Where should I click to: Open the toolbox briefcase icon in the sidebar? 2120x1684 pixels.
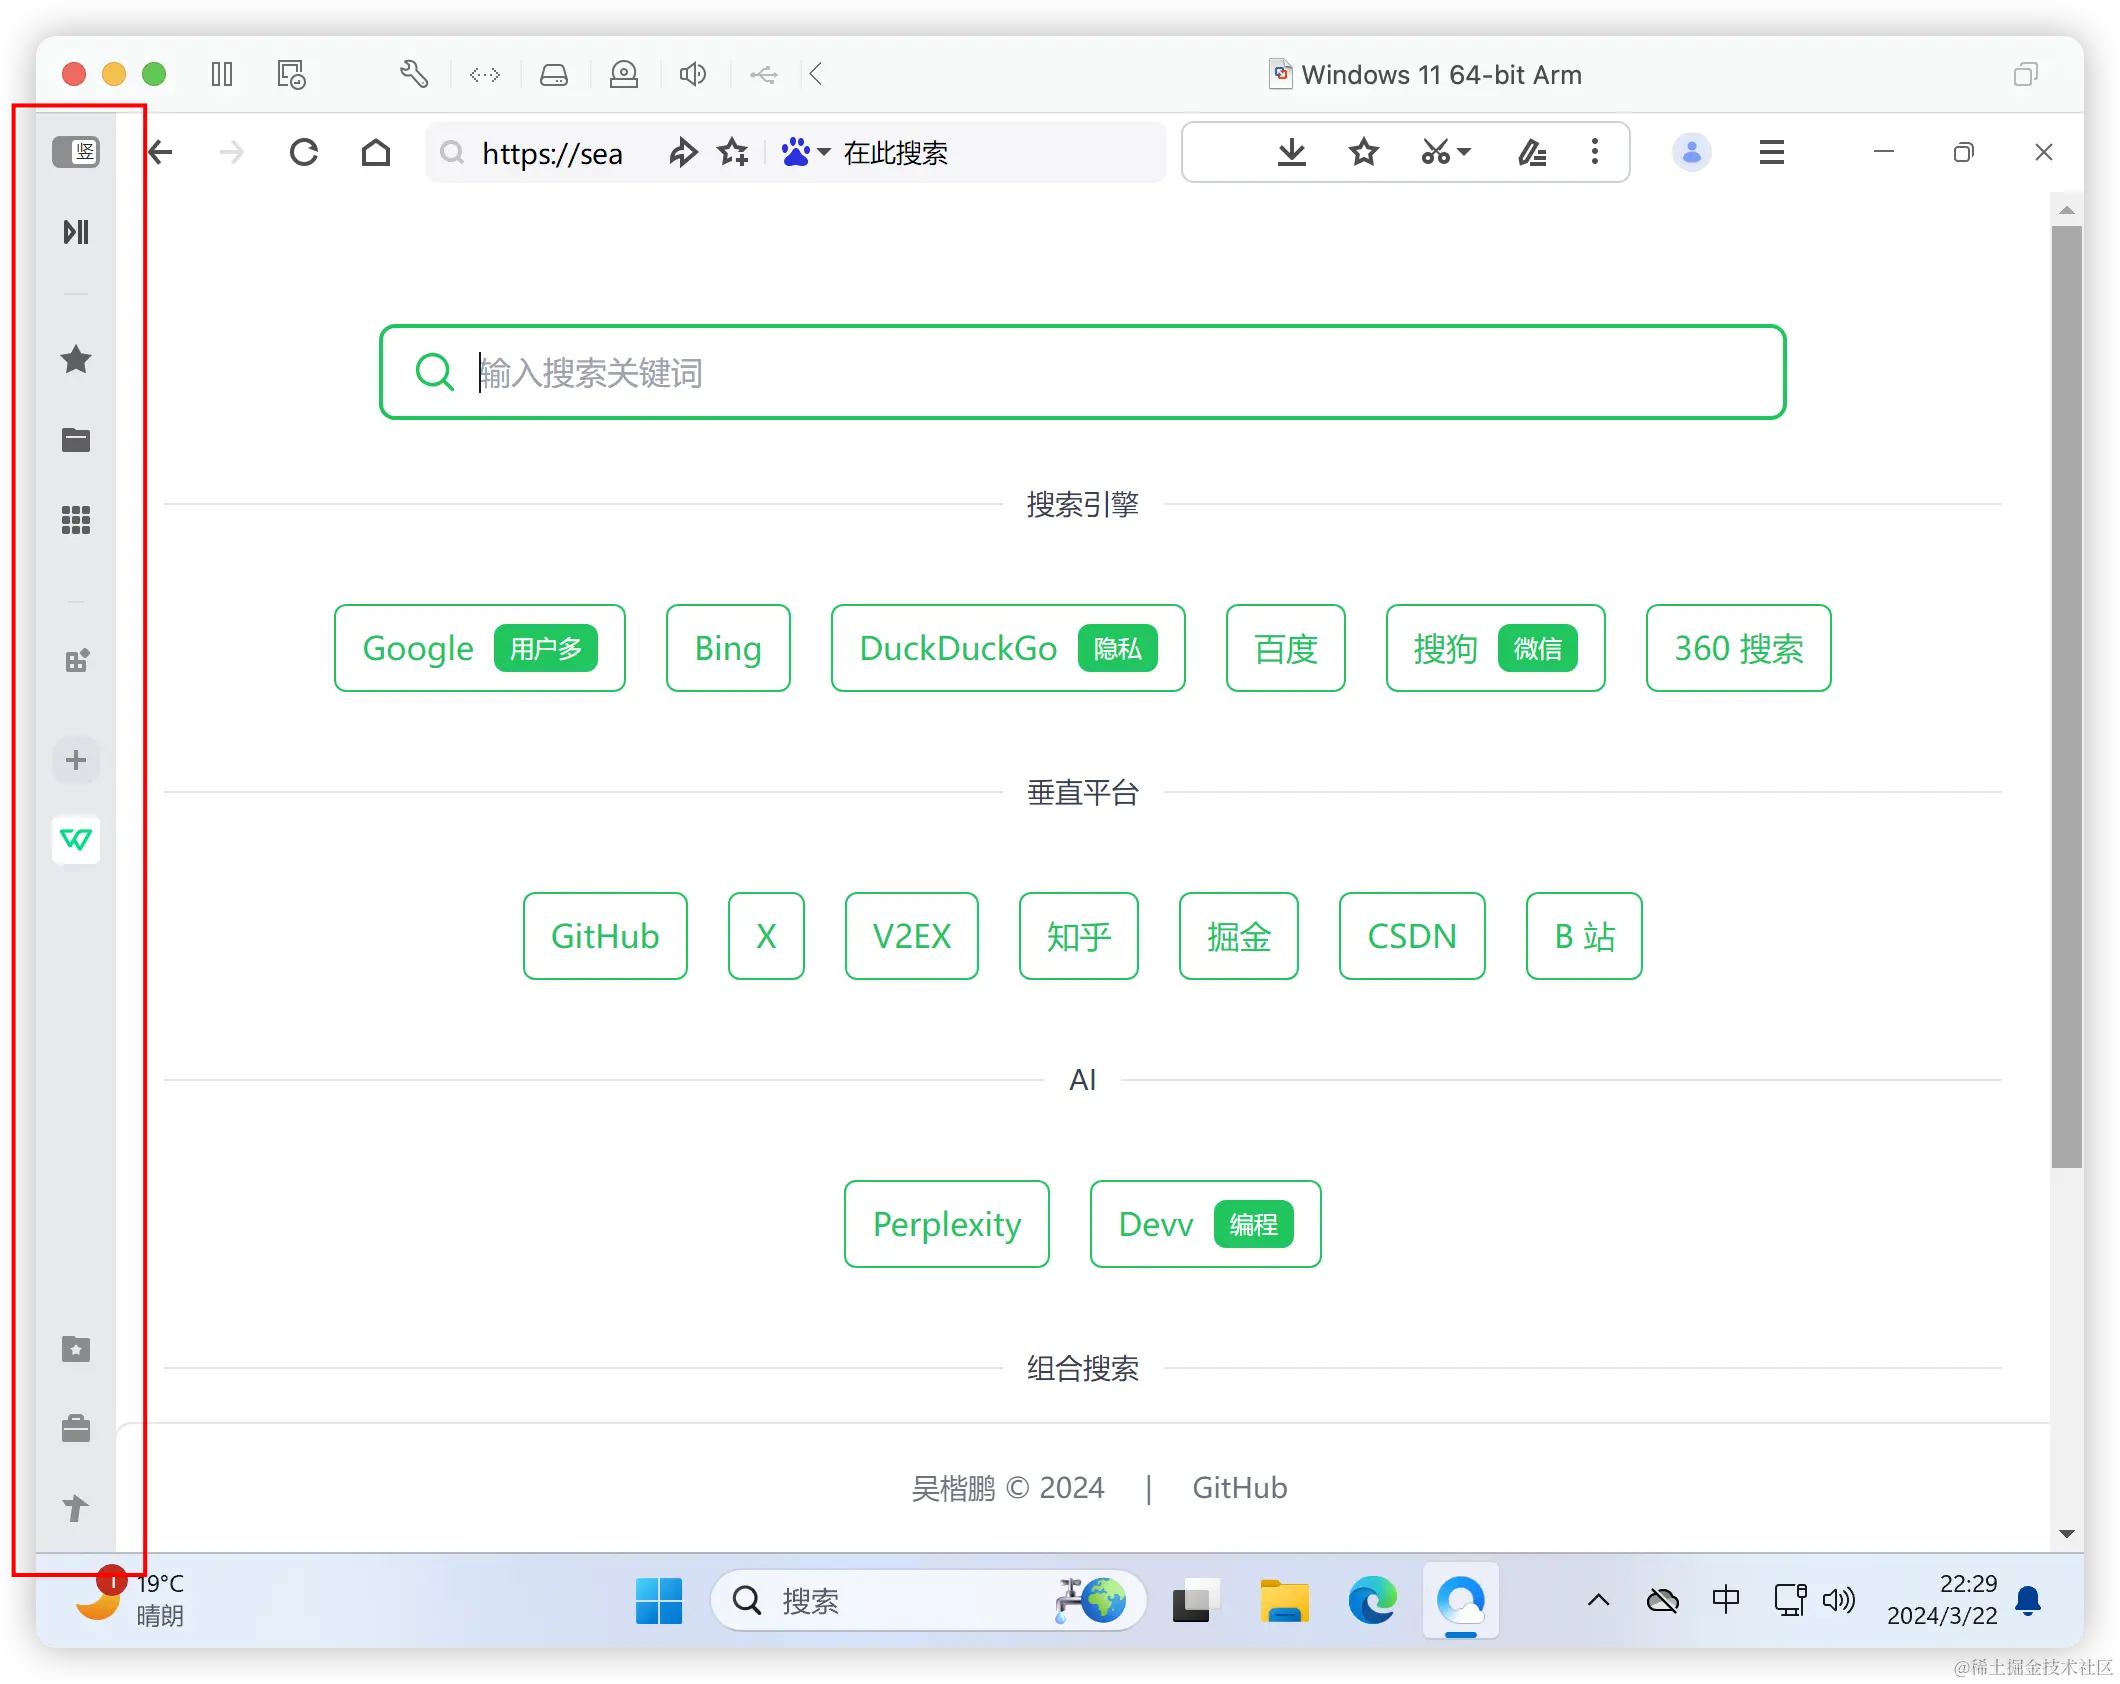pyautogui.click(x=76, y=1428)
